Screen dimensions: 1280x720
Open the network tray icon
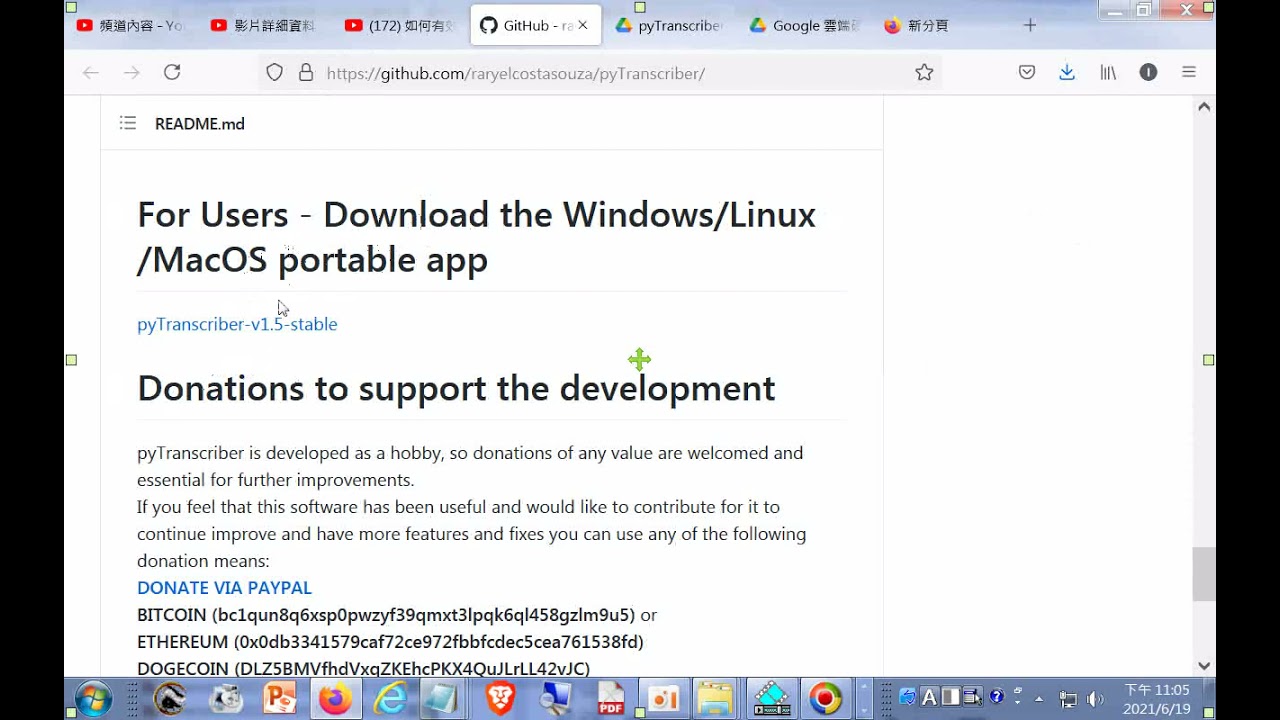1068,699
